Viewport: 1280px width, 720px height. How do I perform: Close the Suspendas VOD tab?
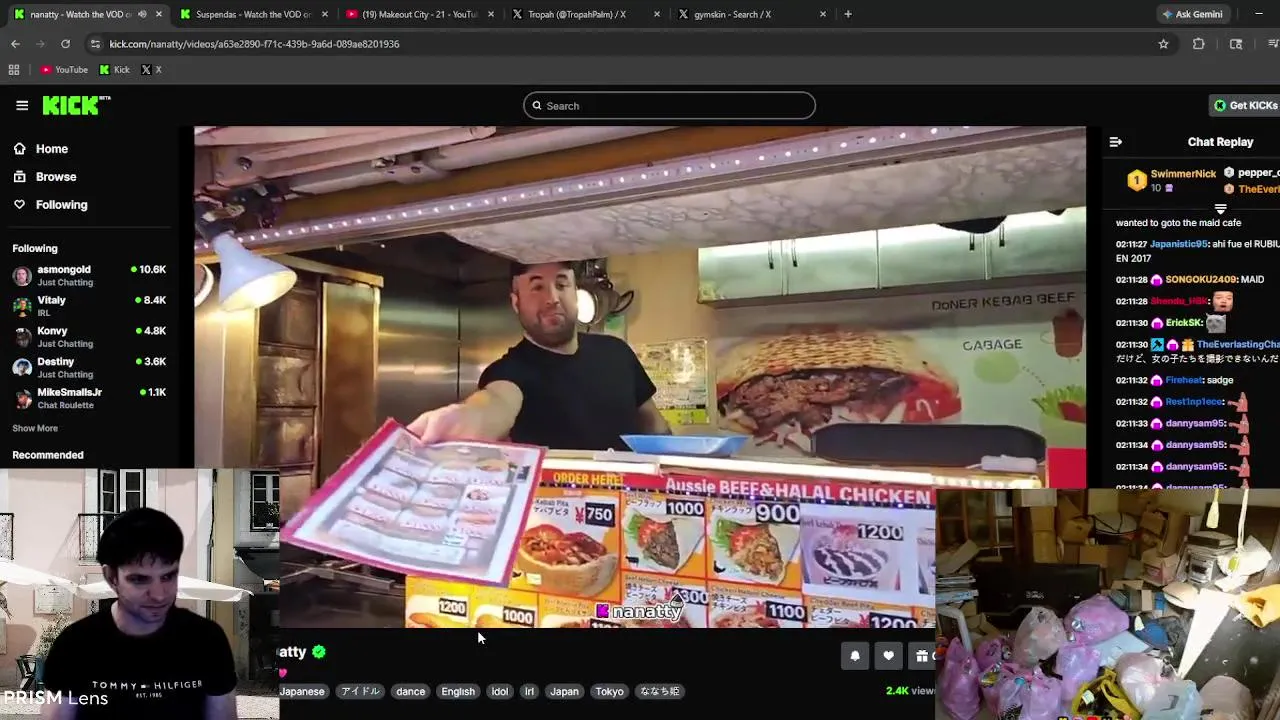pyautogui.click(x=324, y=14)
